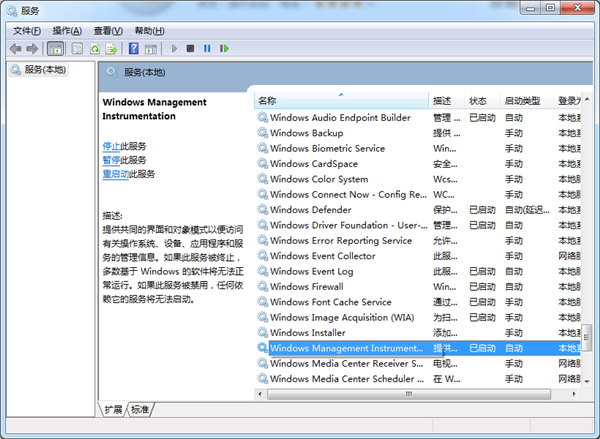Click the Start Service play icon
600x439 pixels.
[174, 48]
